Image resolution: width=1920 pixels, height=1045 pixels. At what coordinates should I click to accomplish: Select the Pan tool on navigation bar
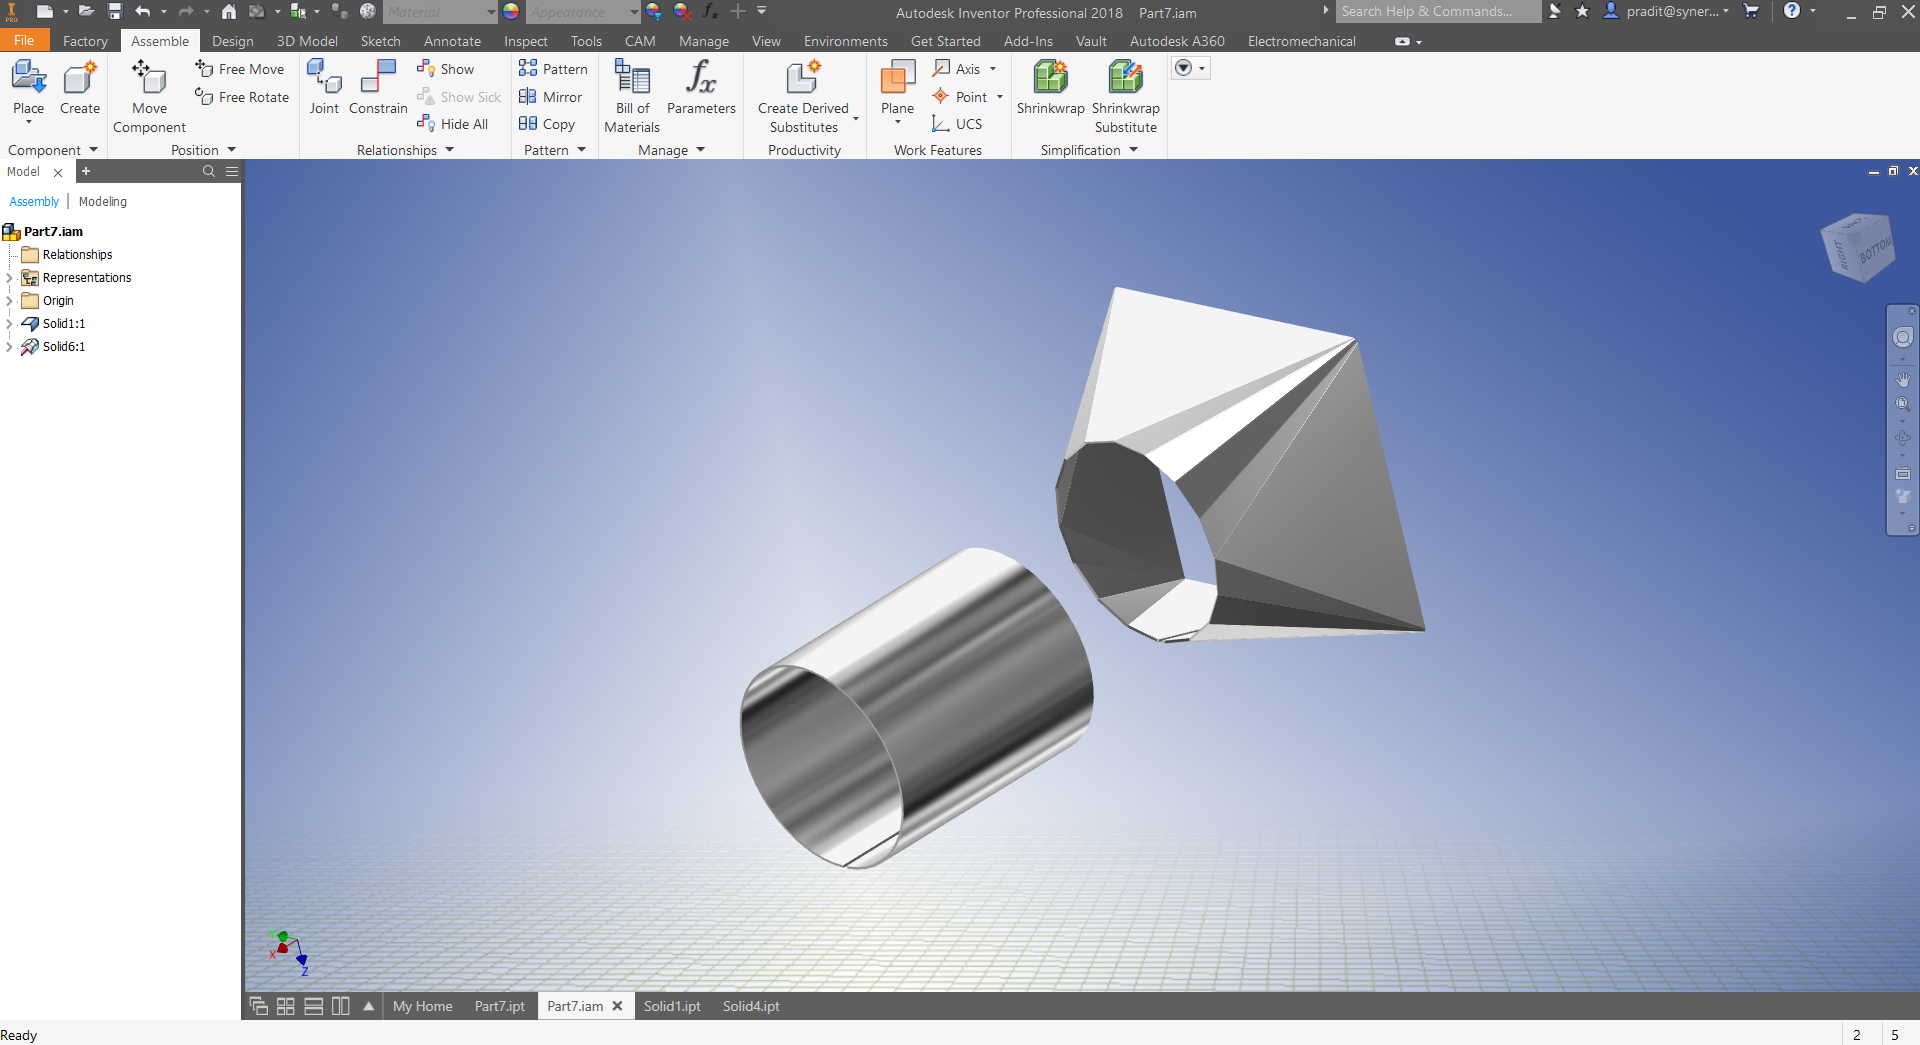click(1904, 380)
